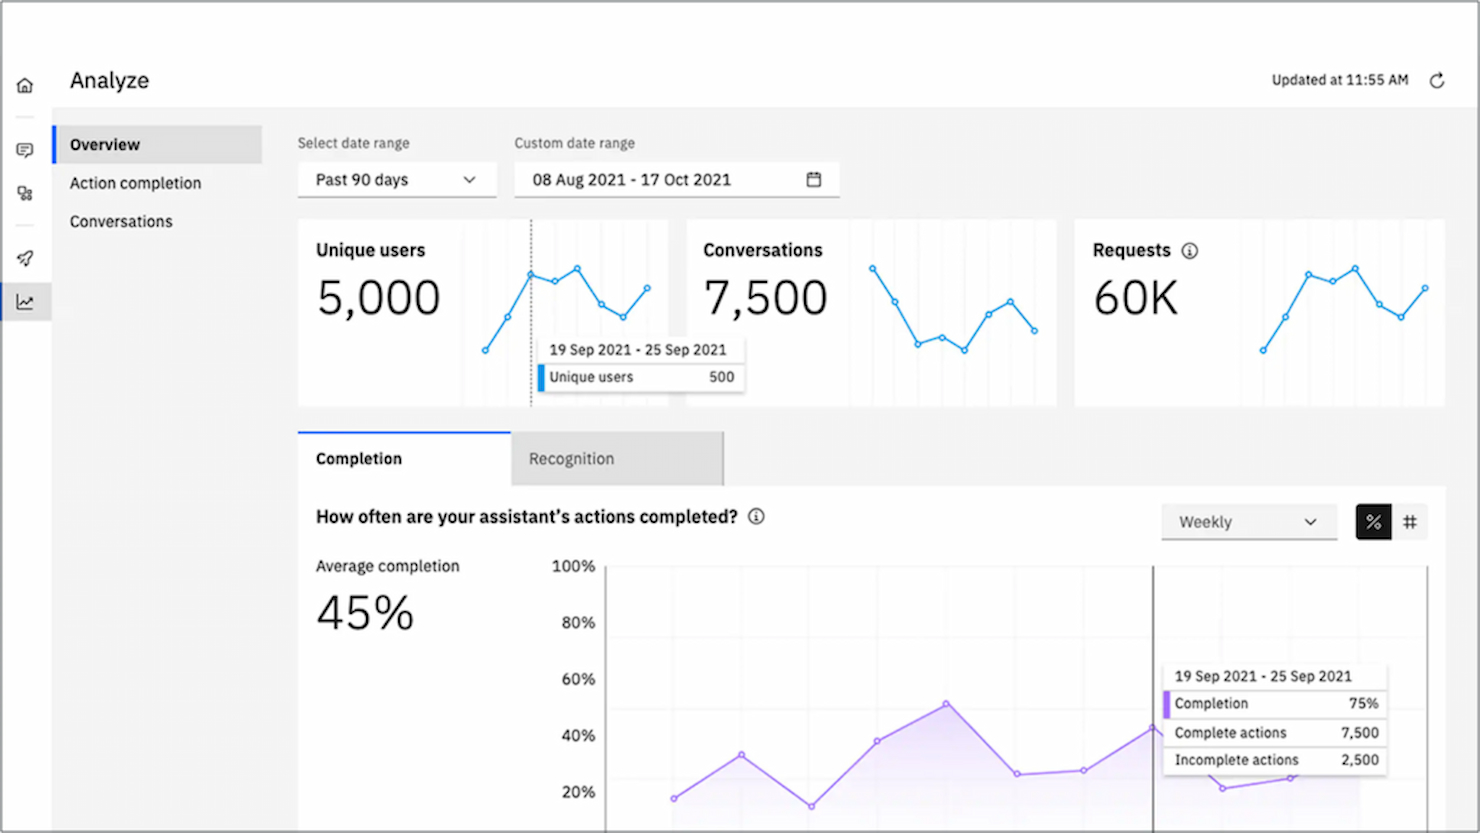Open the Weekly interval dropdown
The height and width of the screenshot is (833, 1480).
pos(1248,521)
